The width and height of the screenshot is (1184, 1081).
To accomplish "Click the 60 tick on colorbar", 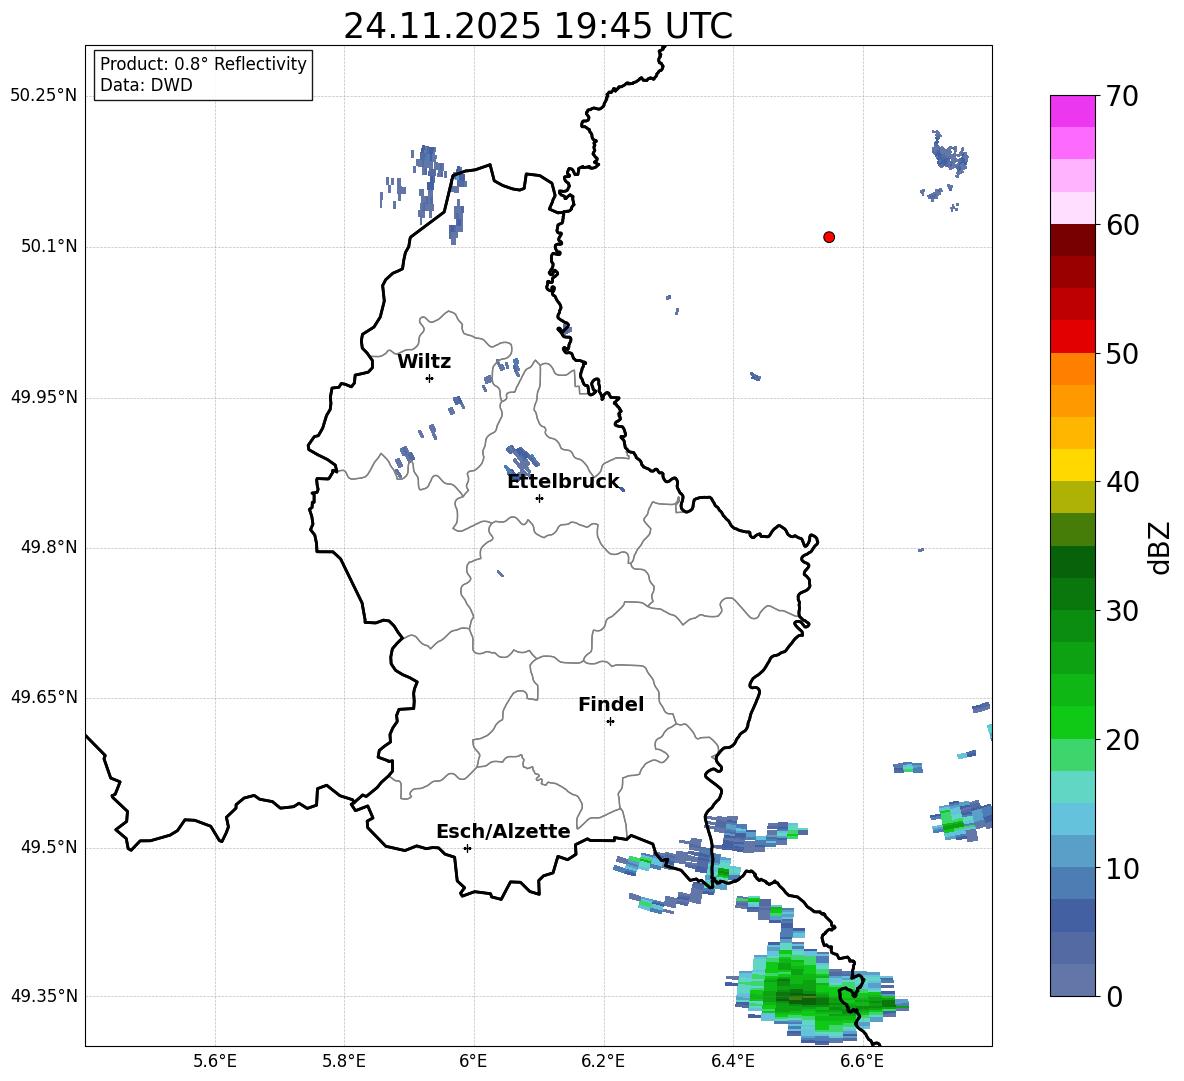I will pos(1122,225).
